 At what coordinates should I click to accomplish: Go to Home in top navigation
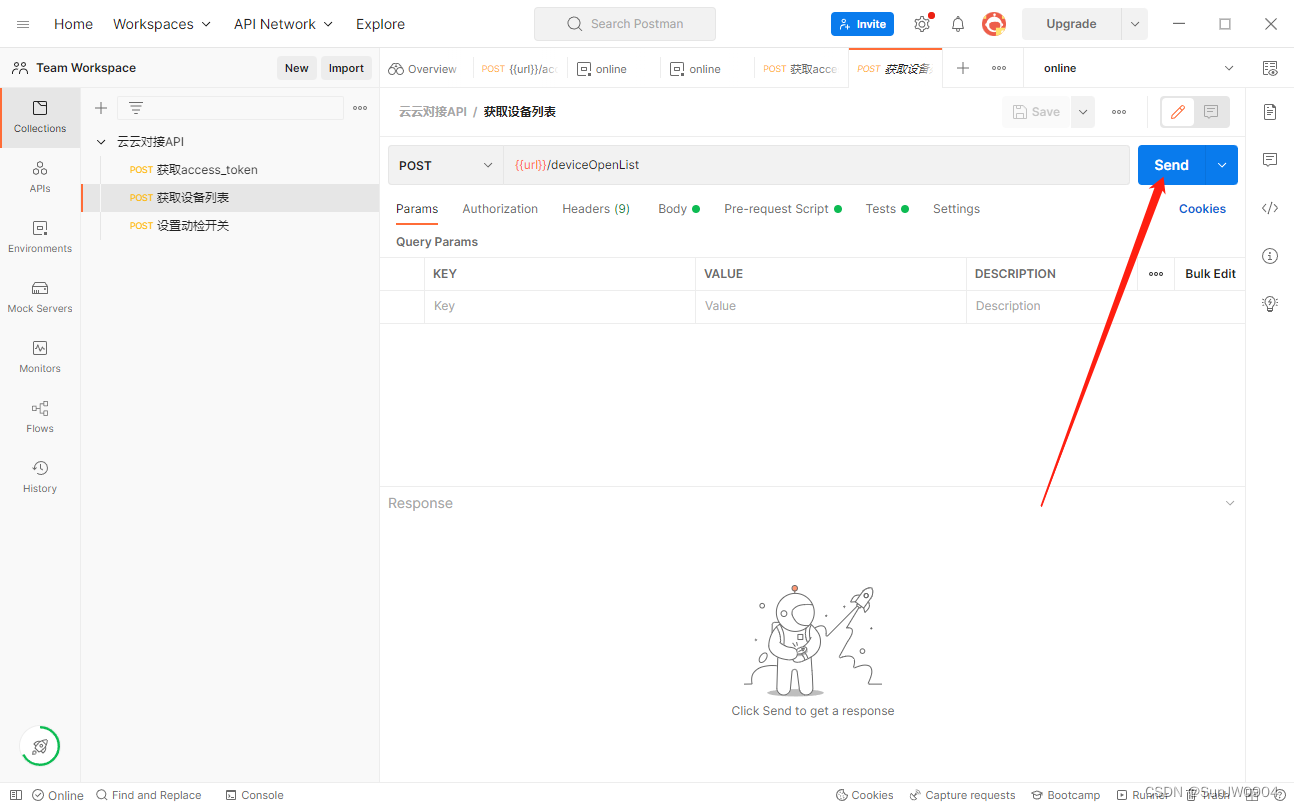coord(73,24)
